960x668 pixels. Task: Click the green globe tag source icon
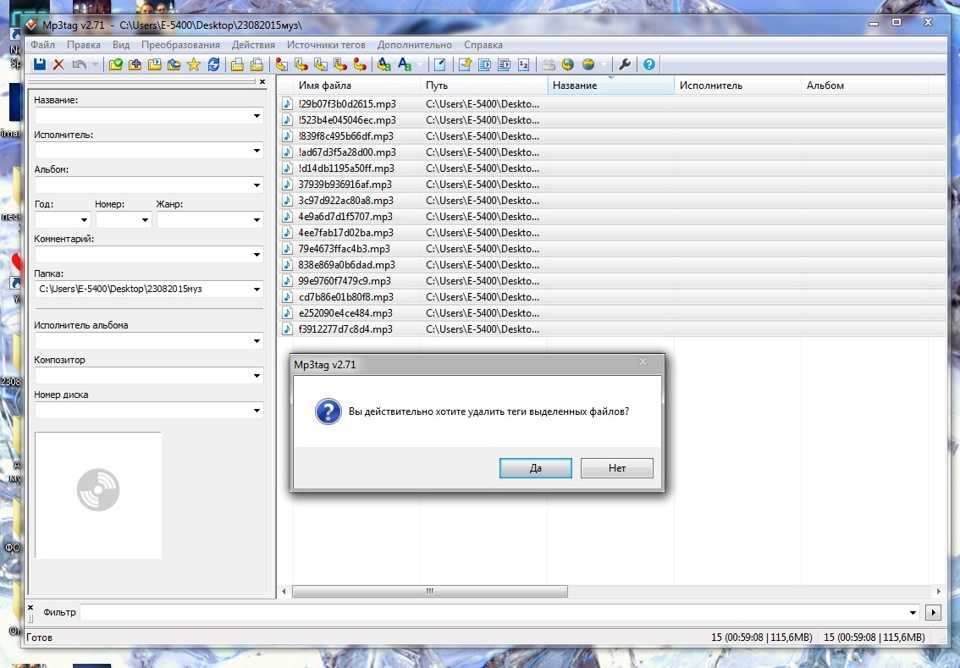point(568,64)
